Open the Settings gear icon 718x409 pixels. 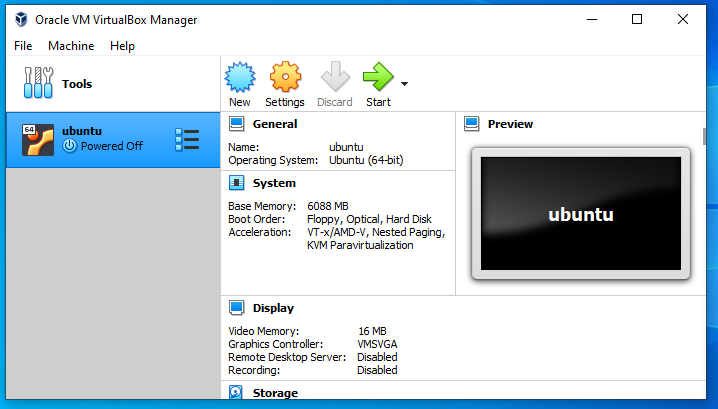(285, 77)
